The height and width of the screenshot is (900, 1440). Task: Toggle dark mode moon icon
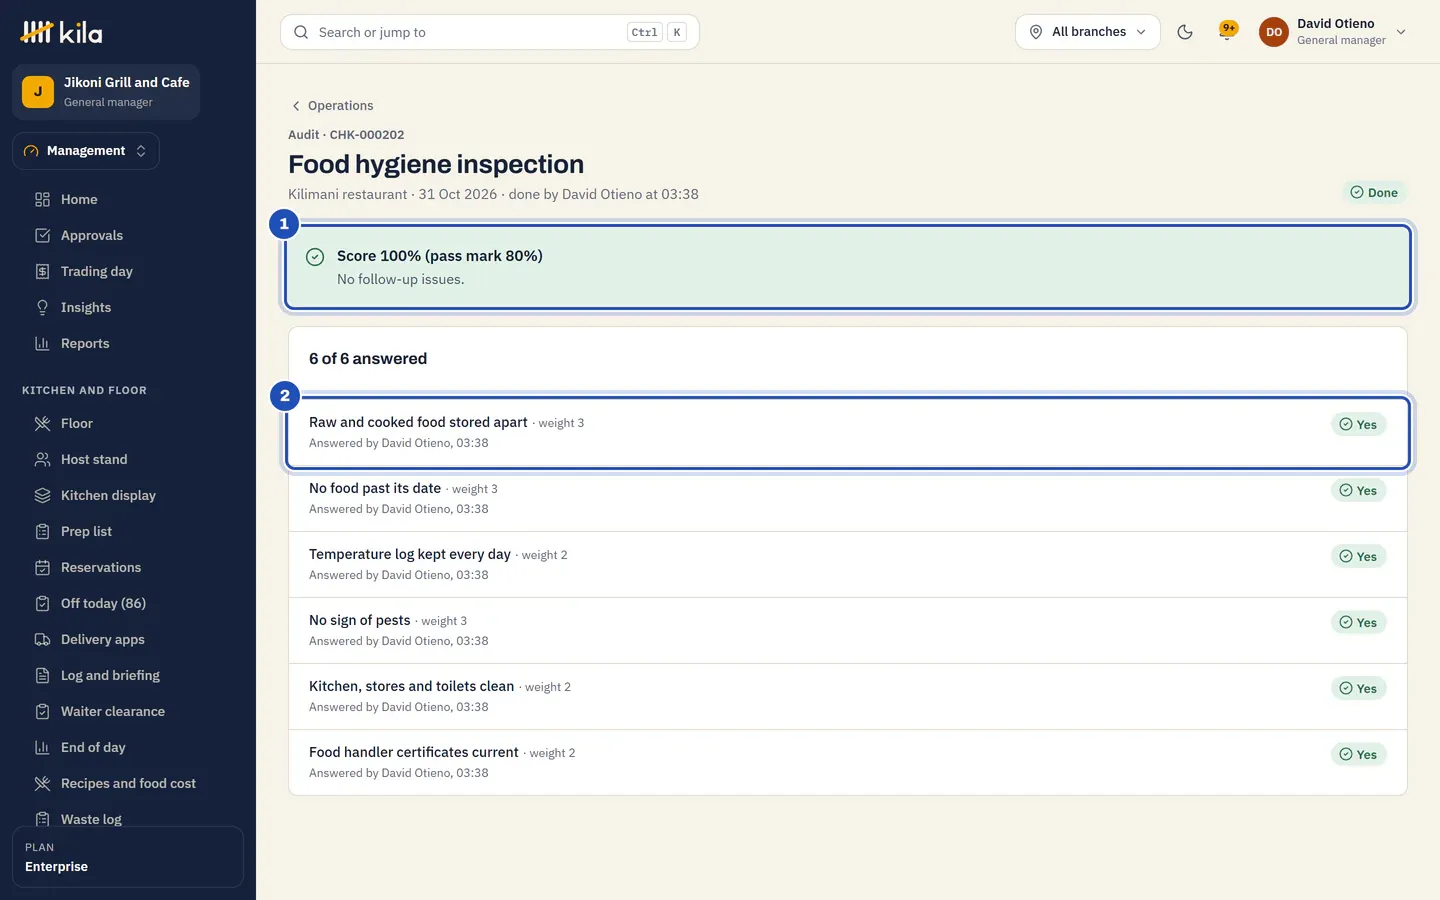click(1185, 32)
